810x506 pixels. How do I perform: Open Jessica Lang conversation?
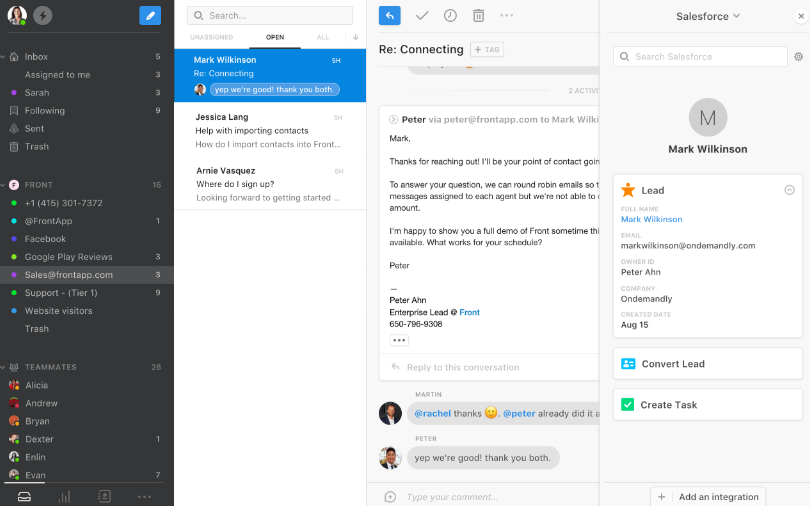tap(270, 131)
